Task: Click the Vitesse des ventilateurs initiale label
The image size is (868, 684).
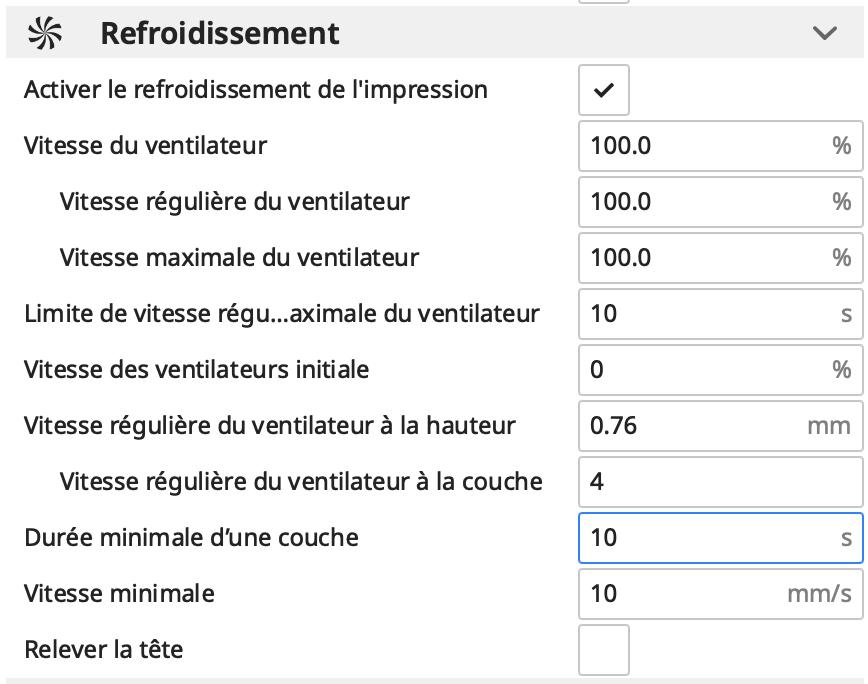Action: 196,370
